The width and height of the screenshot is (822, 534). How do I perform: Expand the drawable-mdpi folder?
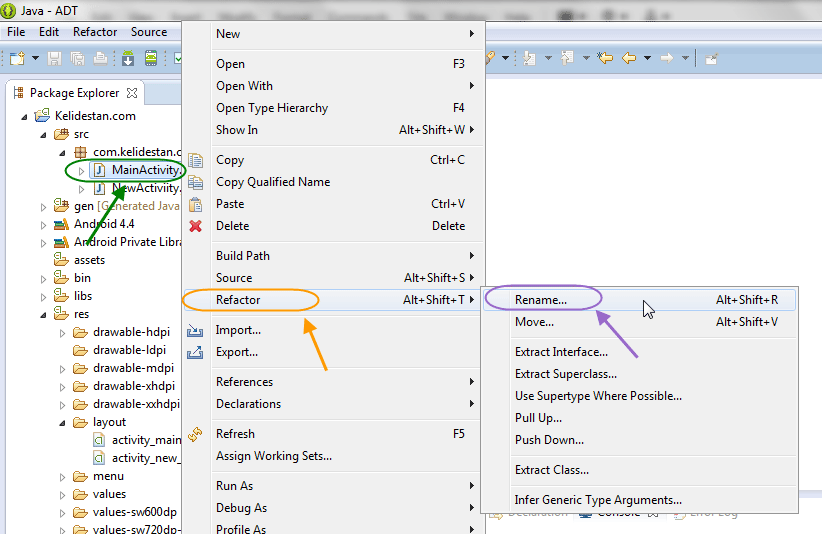(62, 369)
